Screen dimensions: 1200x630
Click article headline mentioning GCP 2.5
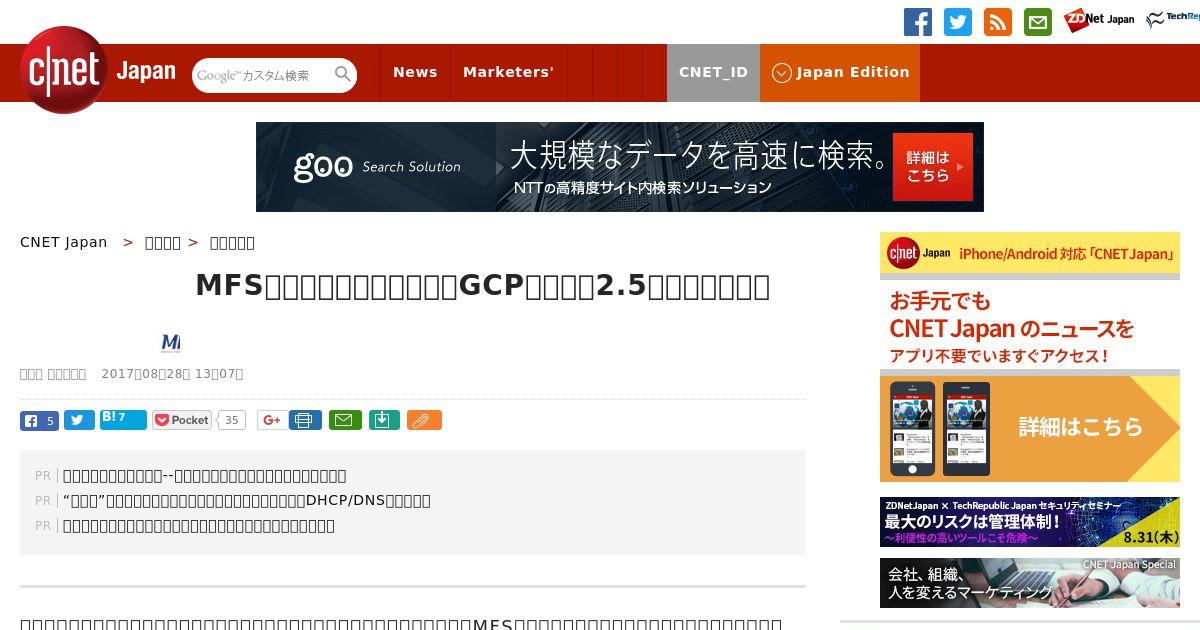pos(482,286)
